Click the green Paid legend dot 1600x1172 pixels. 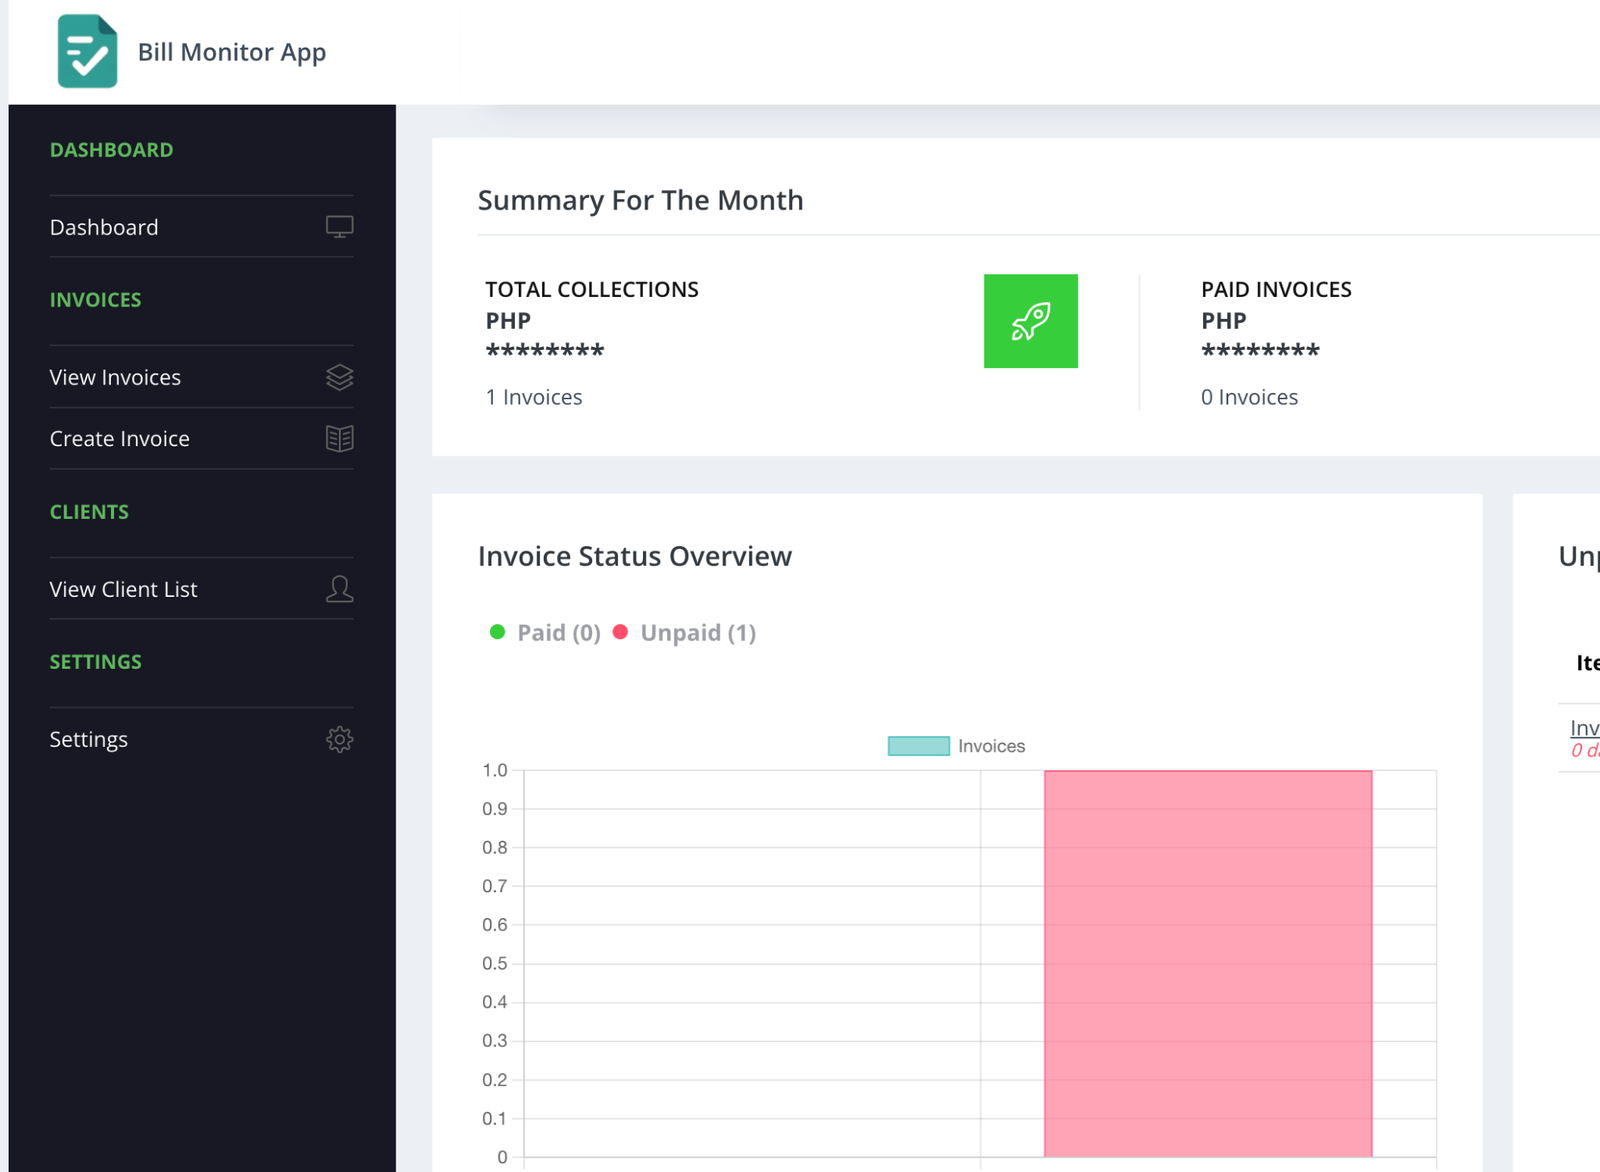tap(497, 632)
